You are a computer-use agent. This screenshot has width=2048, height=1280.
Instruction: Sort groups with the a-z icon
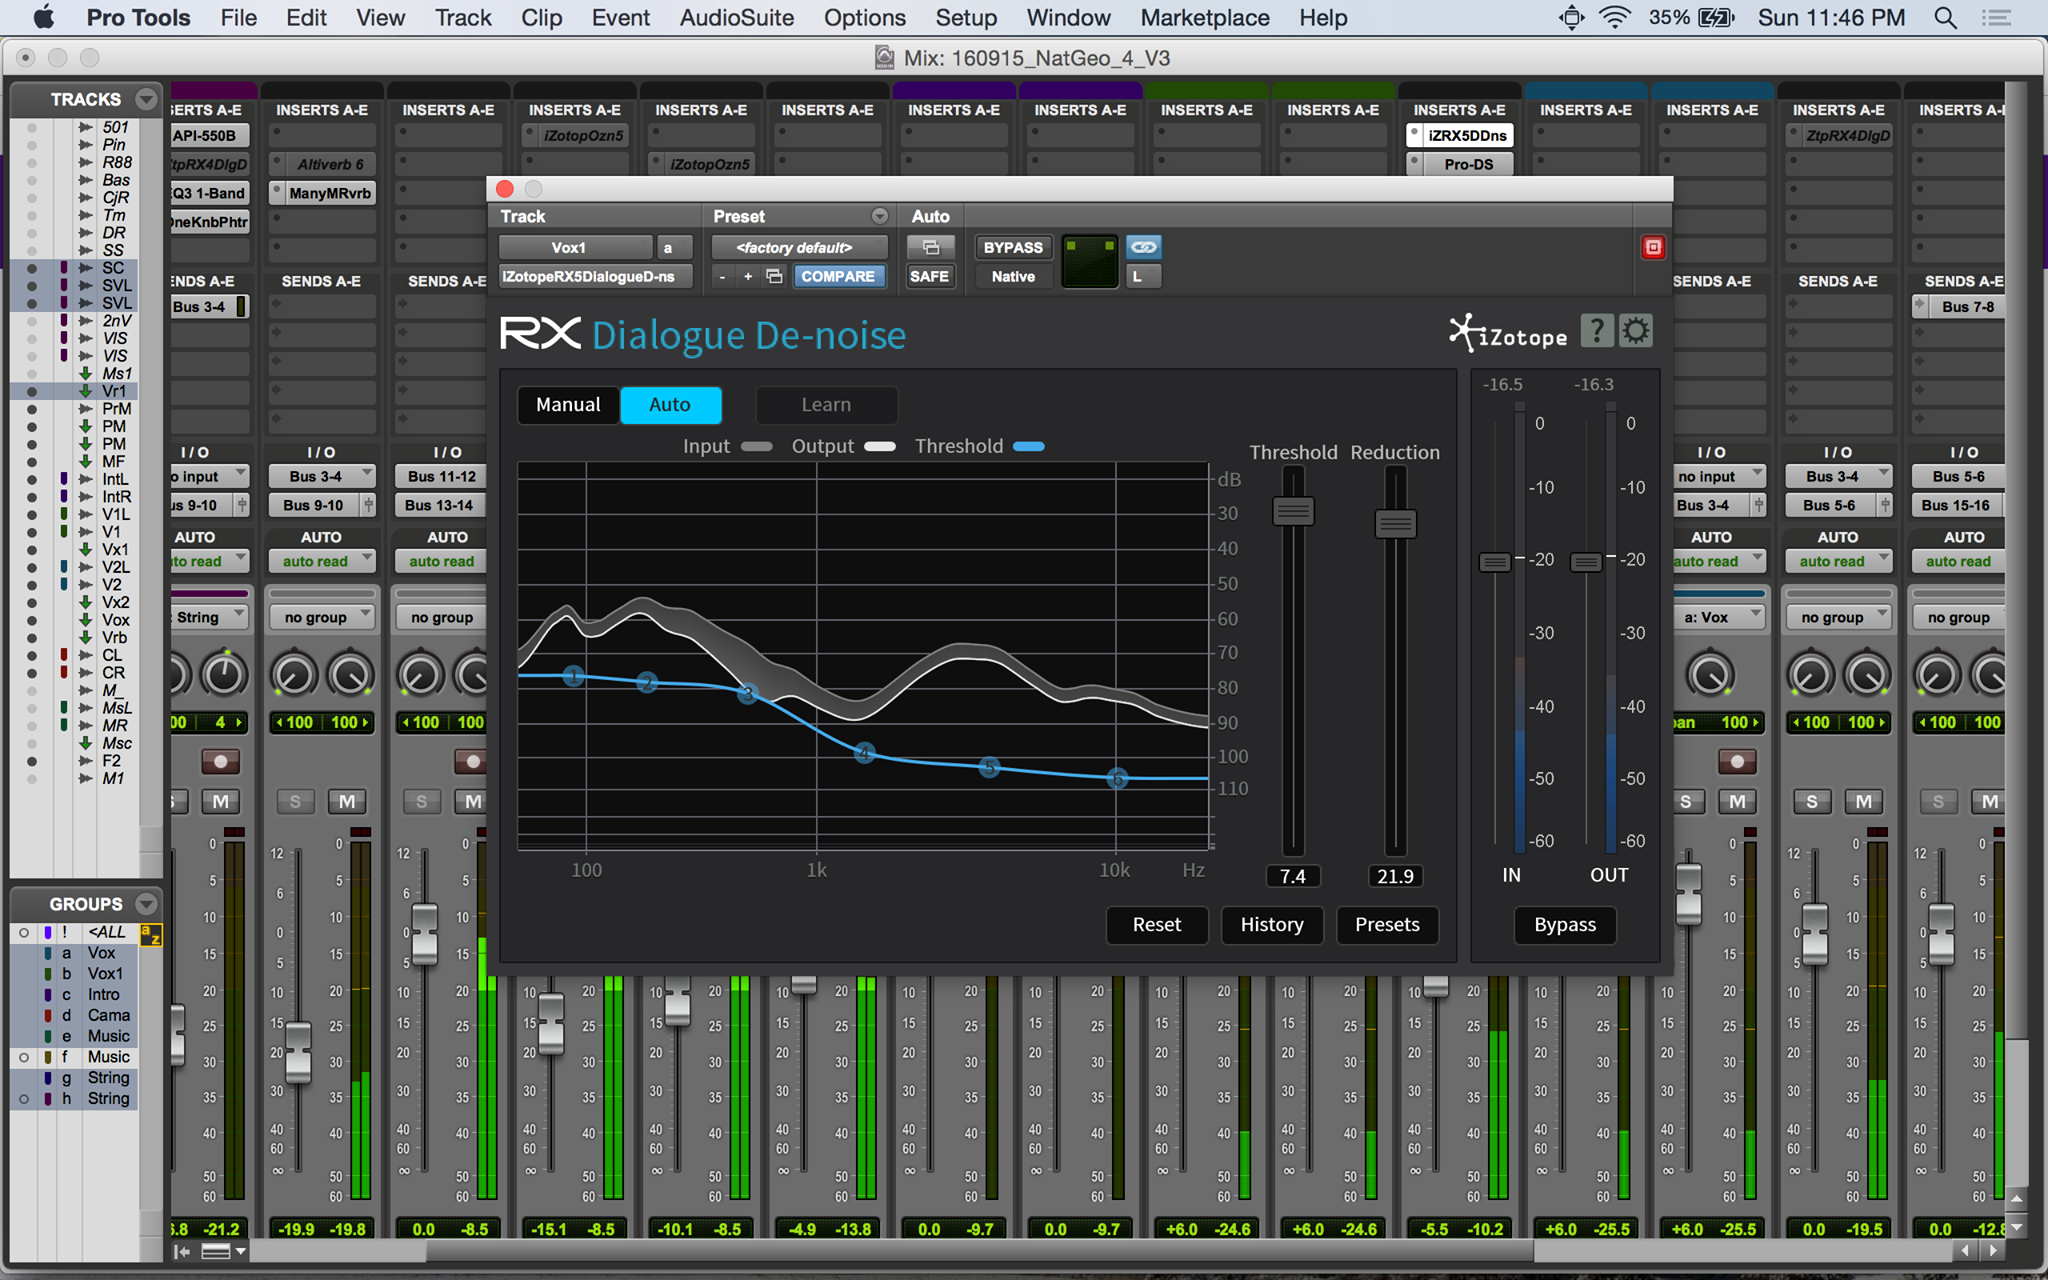tap(151, 935)
